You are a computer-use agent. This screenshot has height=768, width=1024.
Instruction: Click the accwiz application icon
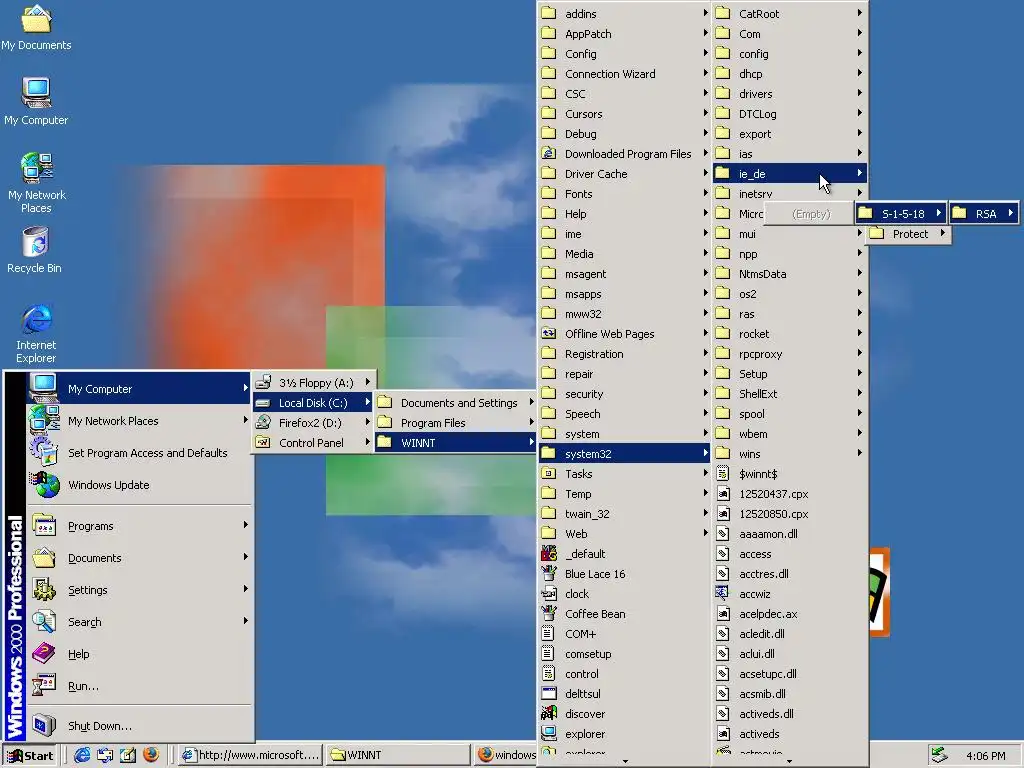[722, 594]
